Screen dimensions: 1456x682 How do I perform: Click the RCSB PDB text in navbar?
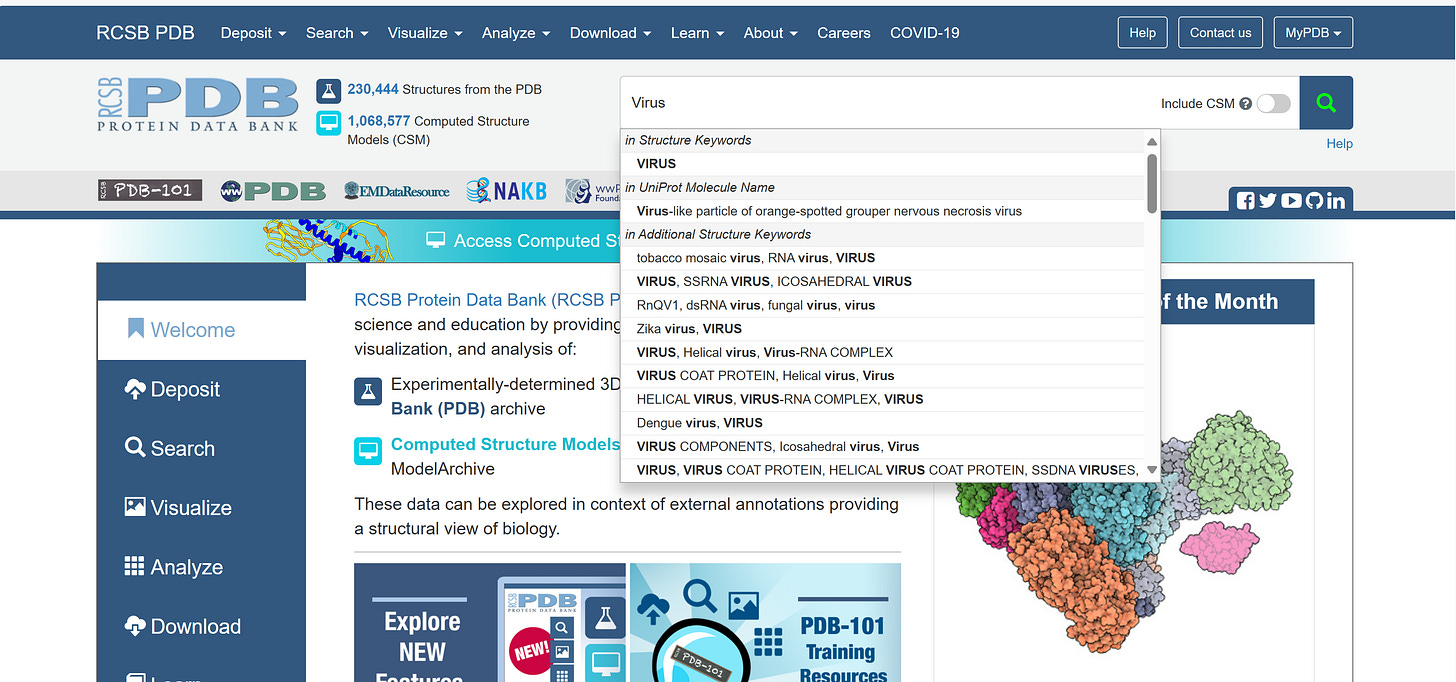145,33
